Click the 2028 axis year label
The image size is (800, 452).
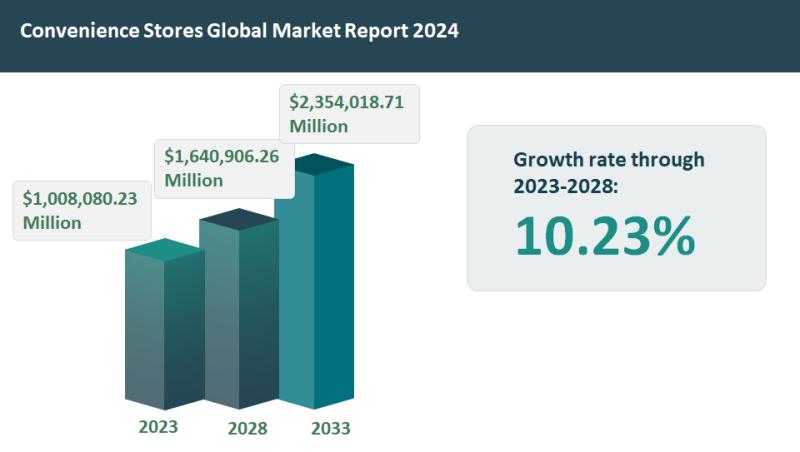(x=247, y=429)
